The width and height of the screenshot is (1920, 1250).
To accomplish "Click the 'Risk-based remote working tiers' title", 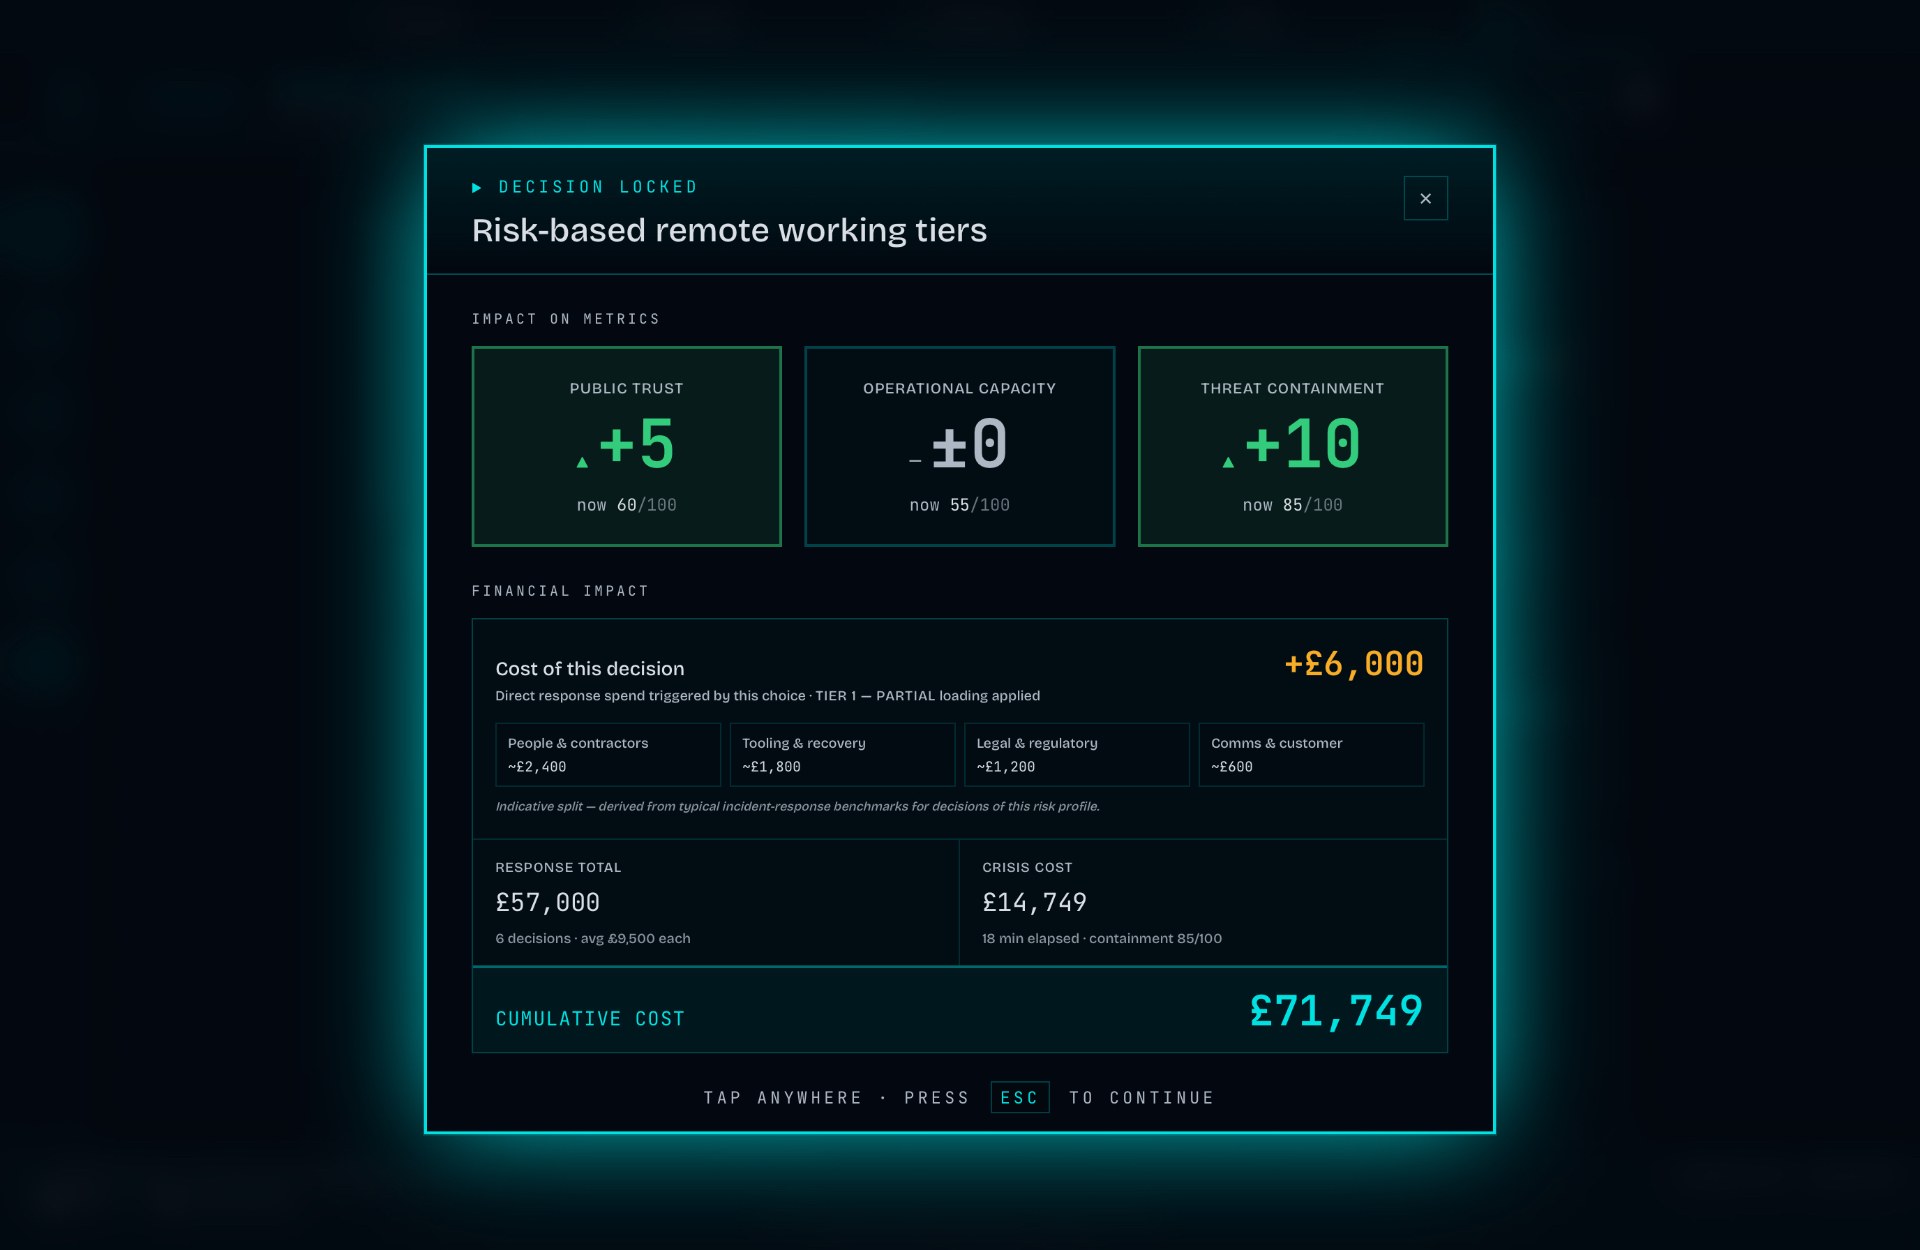I will 729,230.
